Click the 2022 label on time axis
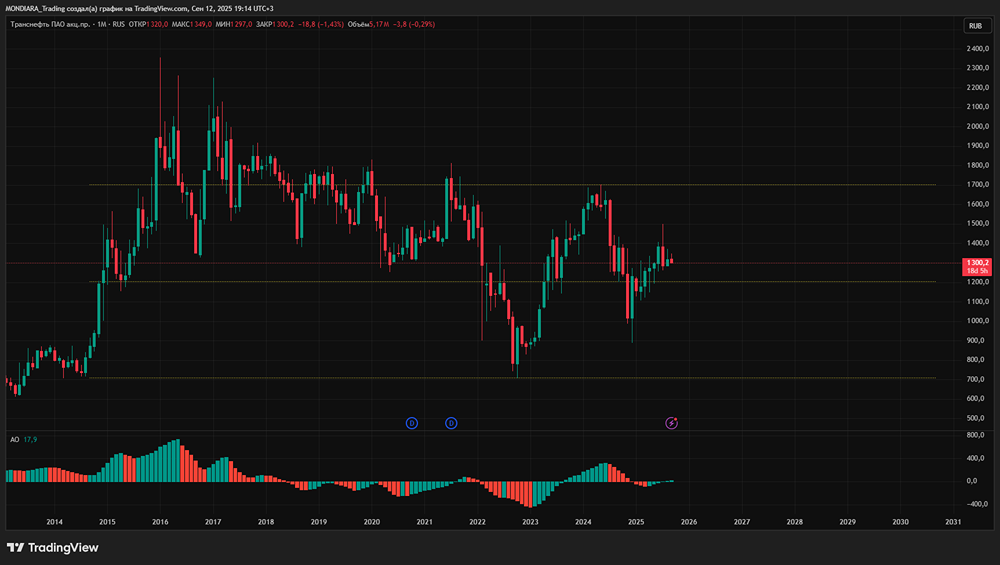 coord(478,522)
